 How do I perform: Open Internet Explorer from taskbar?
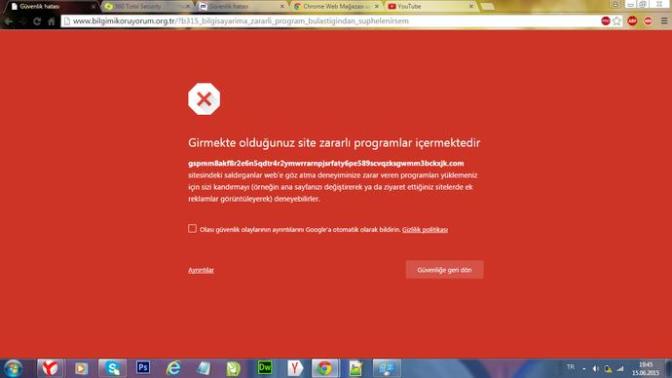pyautogui.click(x=173, y=368)
